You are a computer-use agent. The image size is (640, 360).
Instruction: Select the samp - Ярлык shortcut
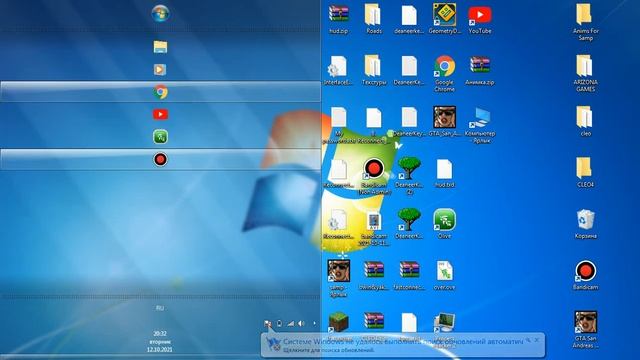pyautogui.click(x=338, y=278)
